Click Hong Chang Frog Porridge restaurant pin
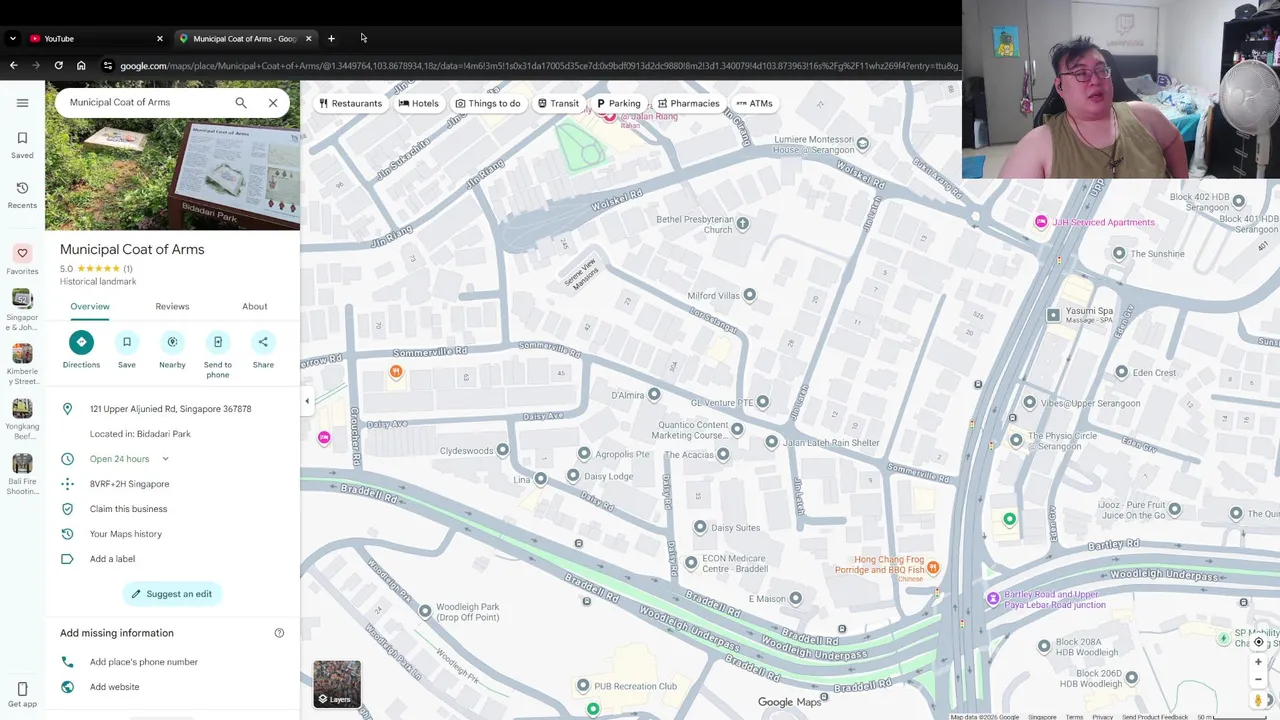The height and width of the screenshot is (720, 1280). point(932,568)
